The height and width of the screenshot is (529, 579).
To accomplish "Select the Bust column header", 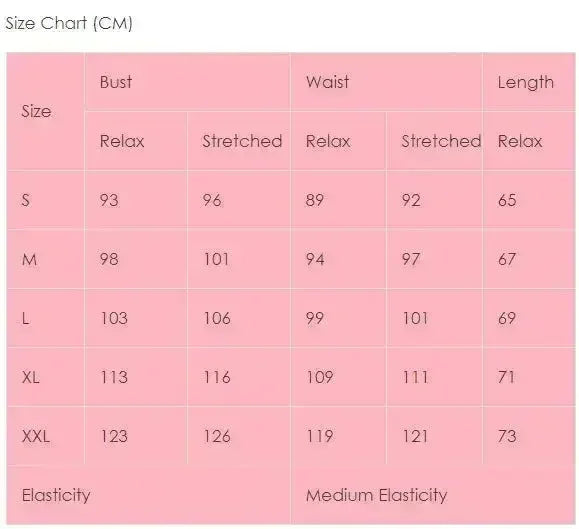I will click(116, 82).
